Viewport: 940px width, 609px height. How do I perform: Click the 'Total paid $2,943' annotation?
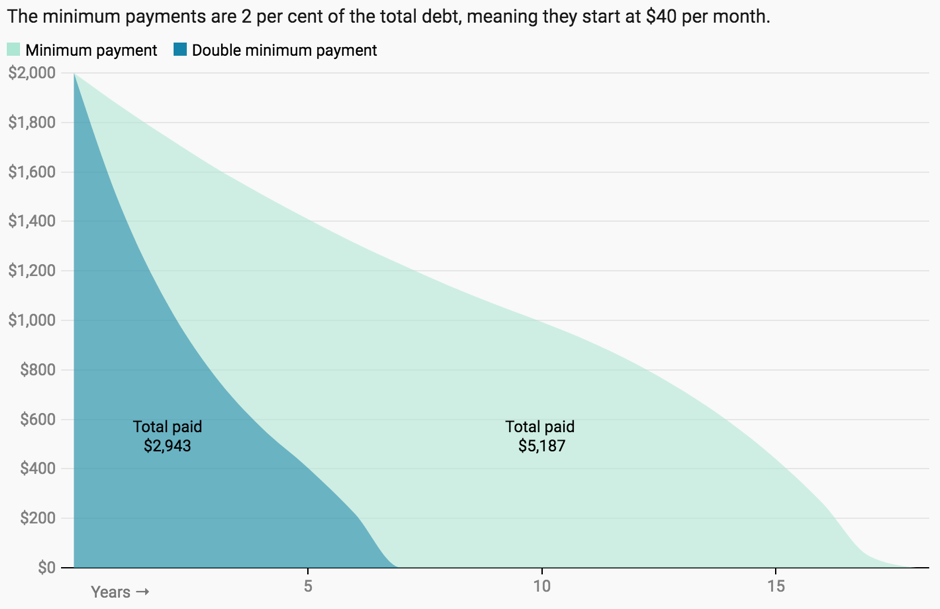(167, 437)
